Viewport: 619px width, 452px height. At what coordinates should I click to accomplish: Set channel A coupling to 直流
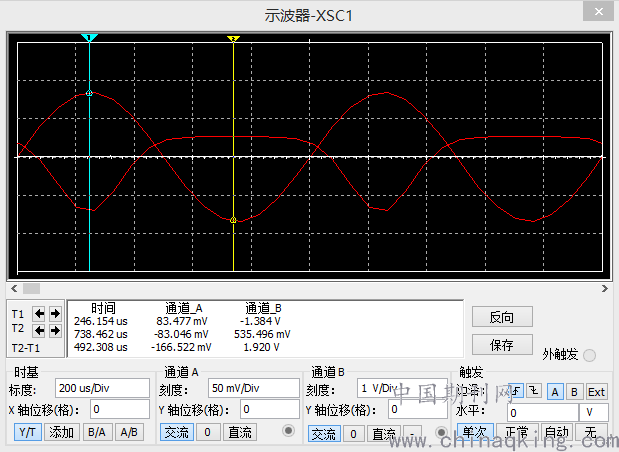pyautogui.click(x=240, y=432)
